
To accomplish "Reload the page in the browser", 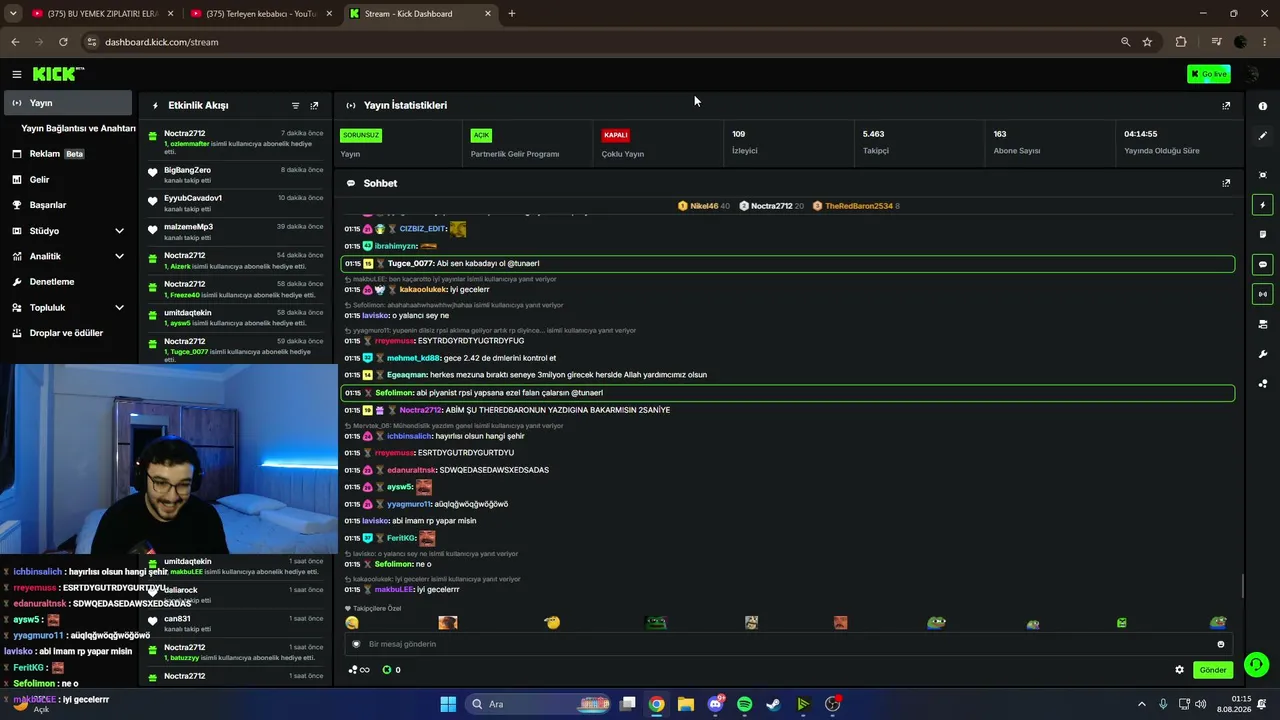I will click(x=63, y=42).
